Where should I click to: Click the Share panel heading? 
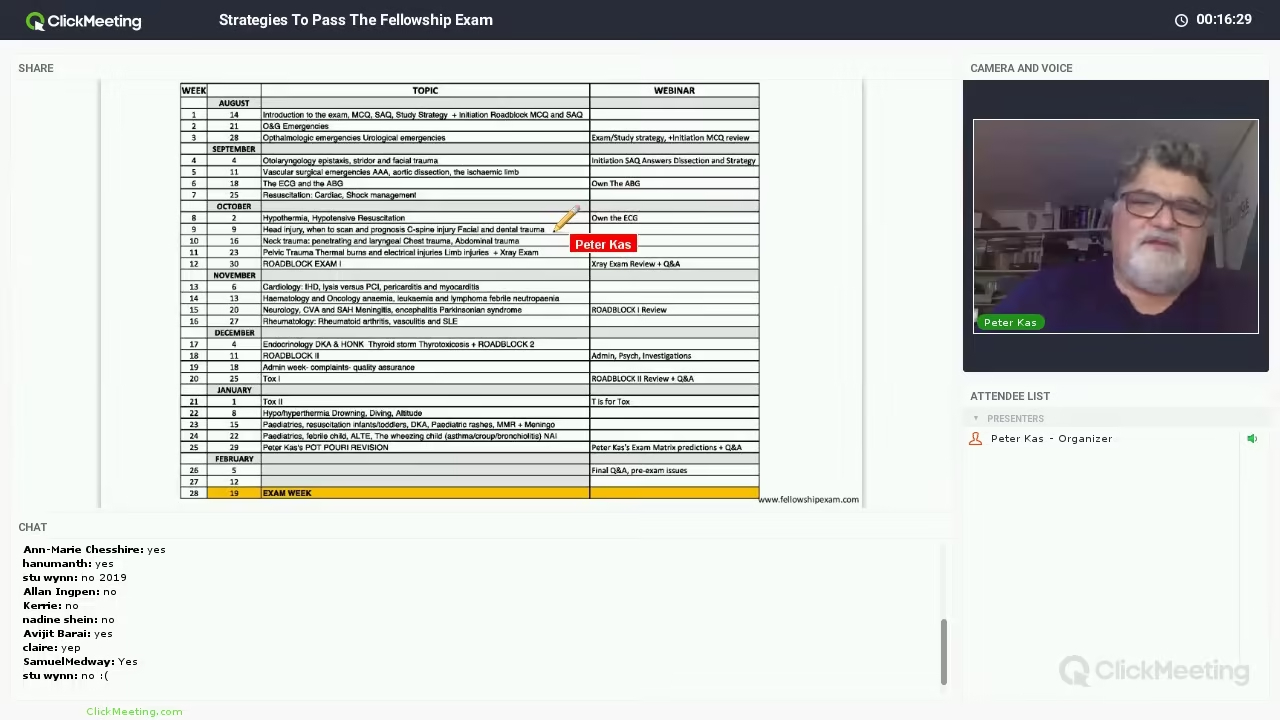(x=36, y=68)
